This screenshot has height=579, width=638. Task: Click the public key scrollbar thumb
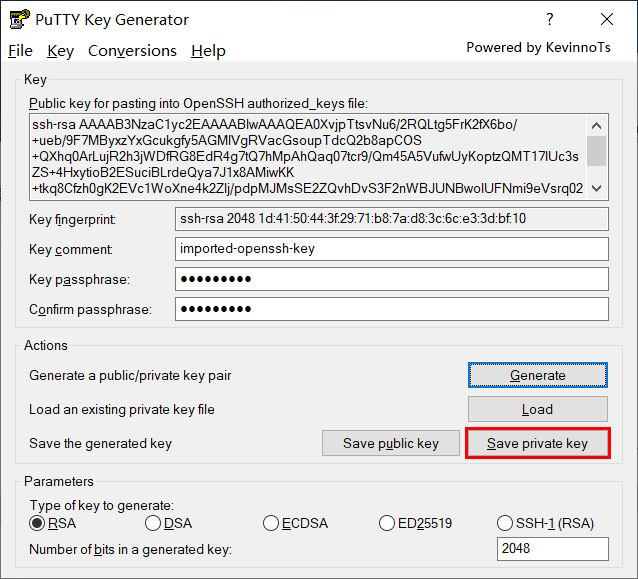596,151
